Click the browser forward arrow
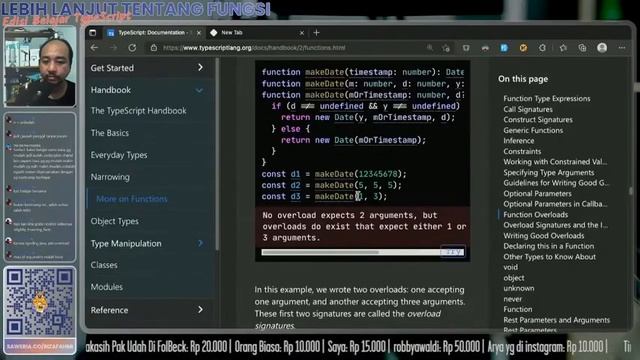This screenshot has height=360, width=640. 113,48
